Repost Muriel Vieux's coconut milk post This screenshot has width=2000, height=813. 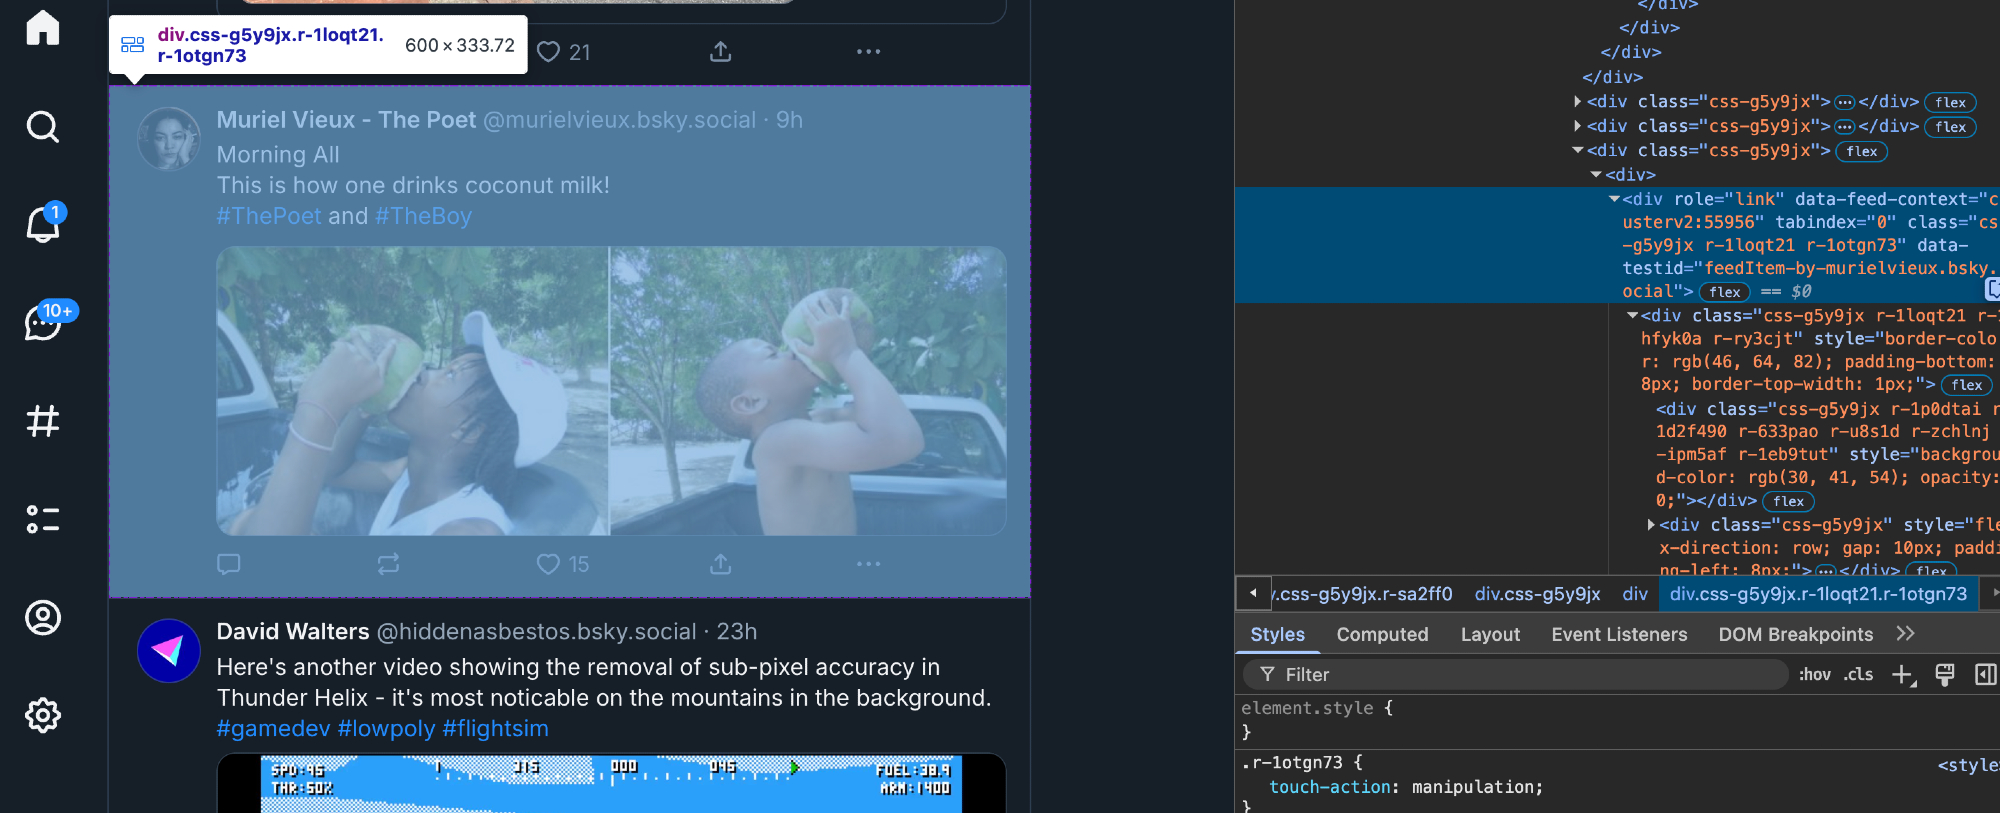[x=388, y=564]
